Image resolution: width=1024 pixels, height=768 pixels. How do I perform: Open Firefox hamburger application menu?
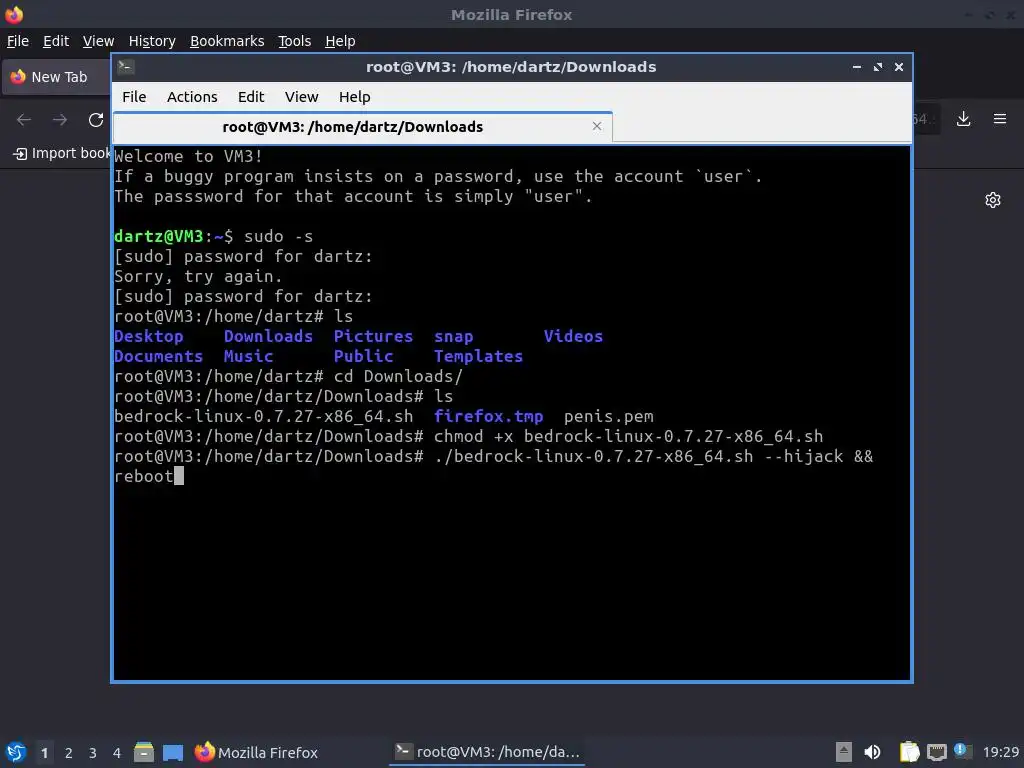[1000, 119]
